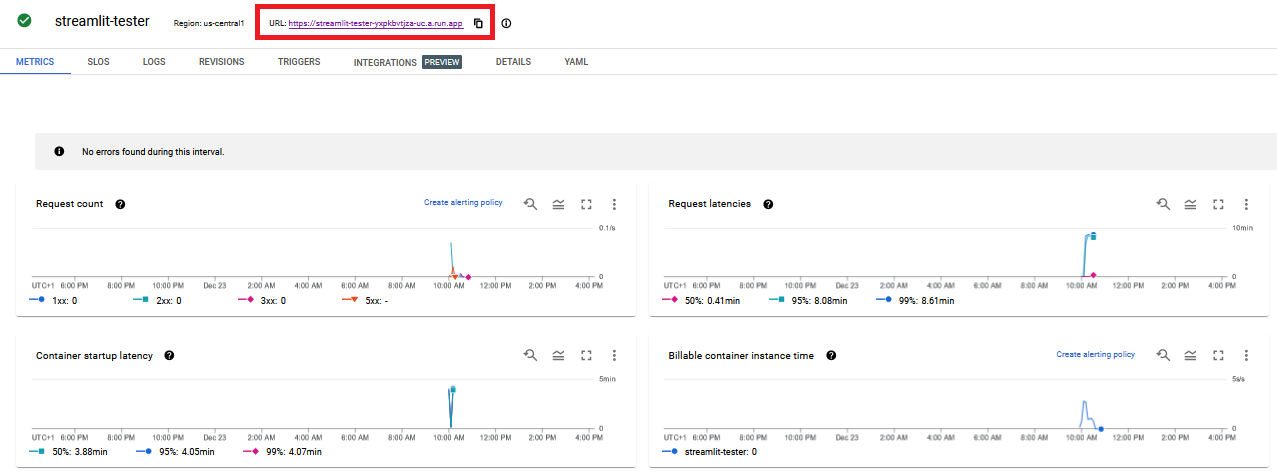Open more options menu for Request latencies
The width and height of the screenshot is (1277, 473).
coord(1246,204)
